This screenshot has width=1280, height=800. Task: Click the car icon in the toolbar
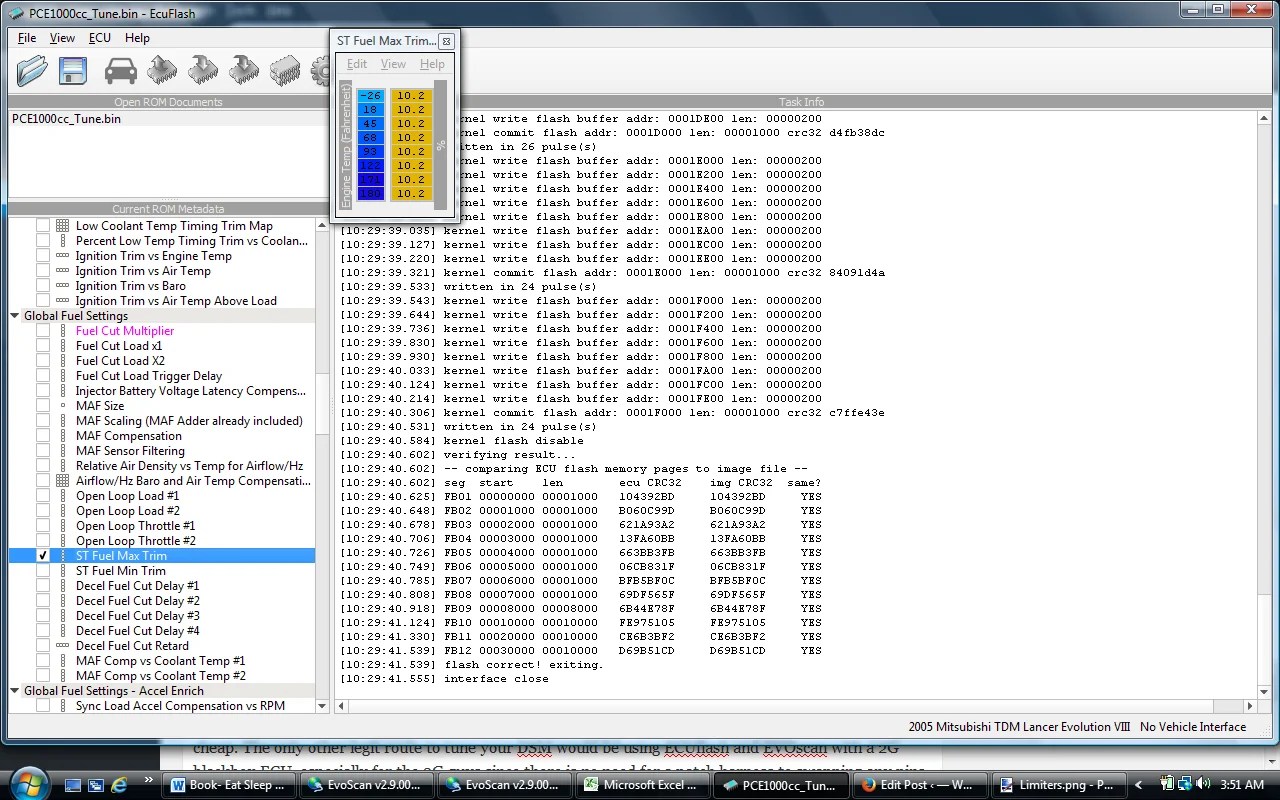coord(121,70)
